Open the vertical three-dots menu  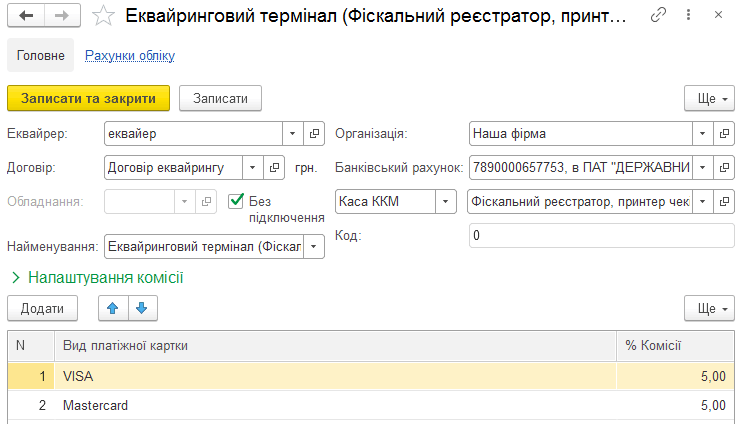[x=689, y=15]
